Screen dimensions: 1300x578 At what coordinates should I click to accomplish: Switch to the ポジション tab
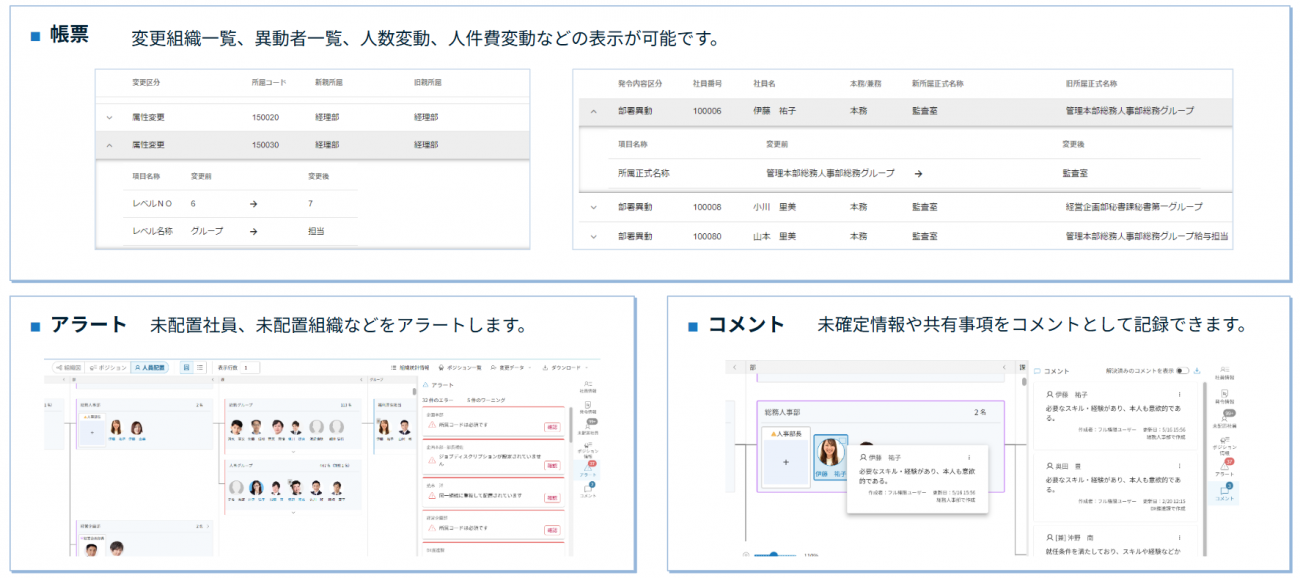coord(106,368)
